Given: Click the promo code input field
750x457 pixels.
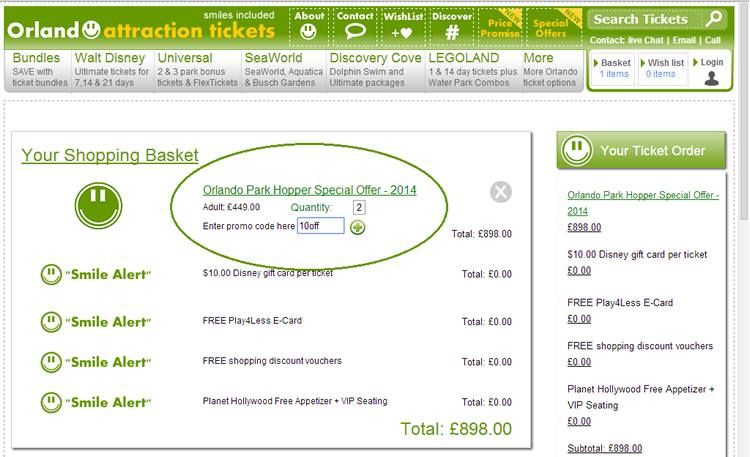Looking at the screenshot, I should click(x=320, y=226).
